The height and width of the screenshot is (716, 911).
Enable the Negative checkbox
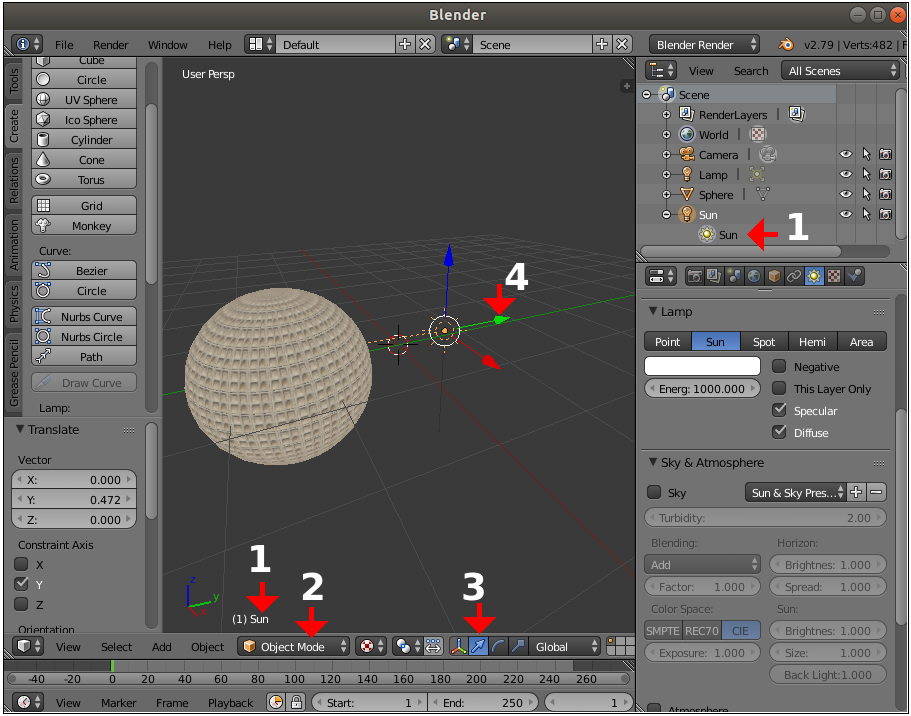[x=779, y=366]
